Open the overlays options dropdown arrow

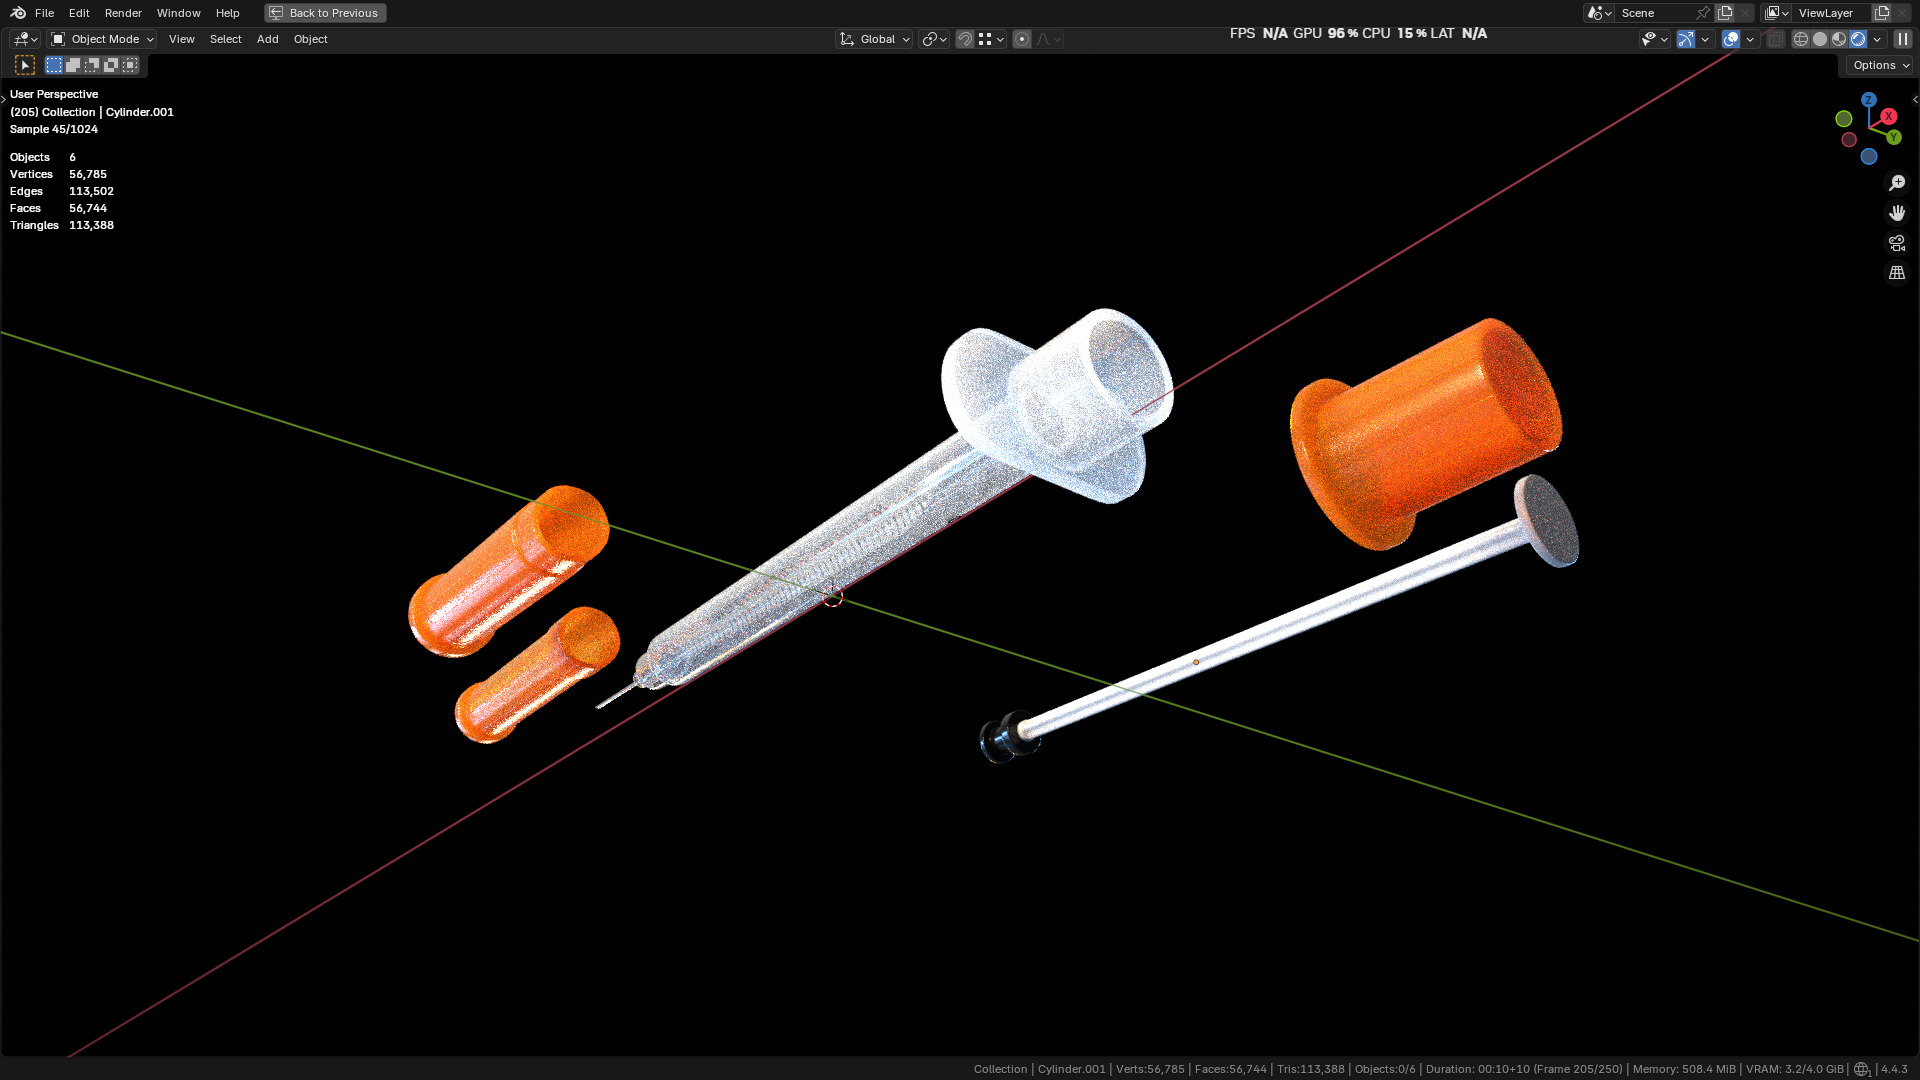click(1750, 39)
